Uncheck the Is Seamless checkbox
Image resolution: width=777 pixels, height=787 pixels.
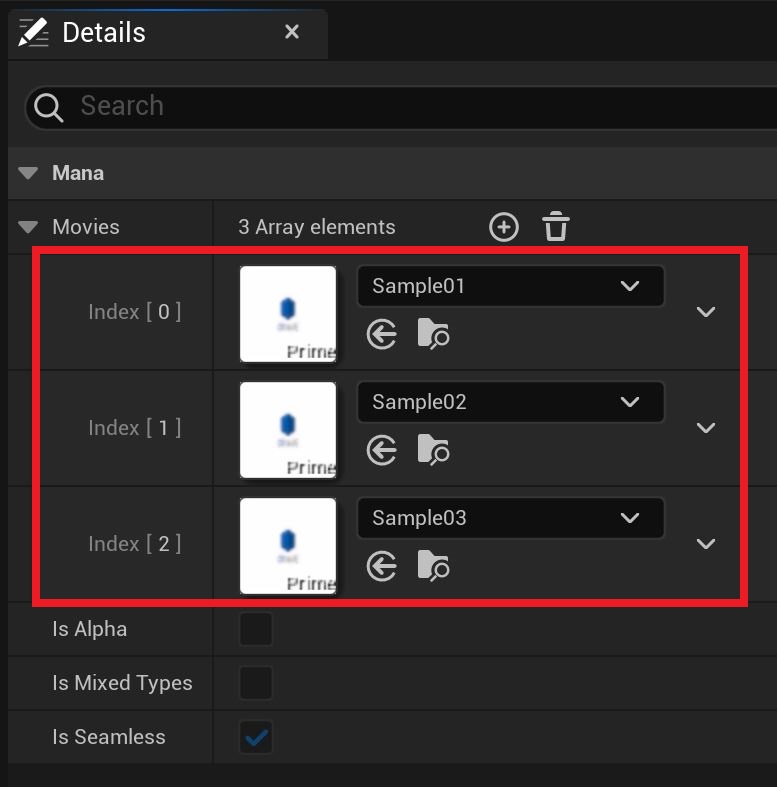[256, 738]
